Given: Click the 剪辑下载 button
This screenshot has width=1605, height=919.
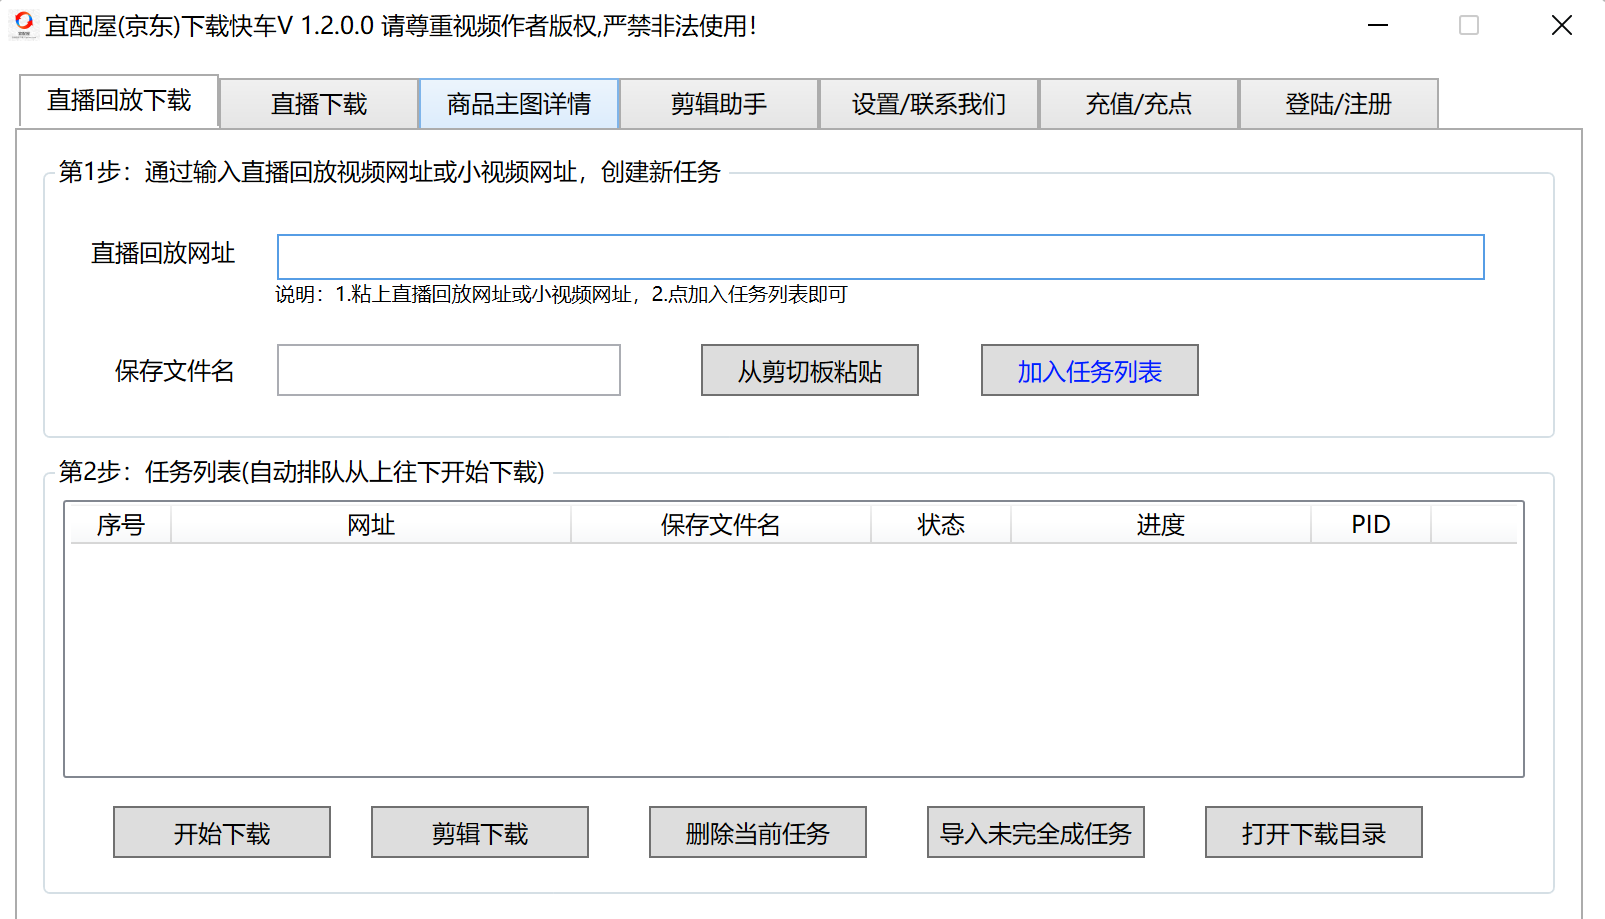Looking at the screenshot, I should [x=480, y=832].
